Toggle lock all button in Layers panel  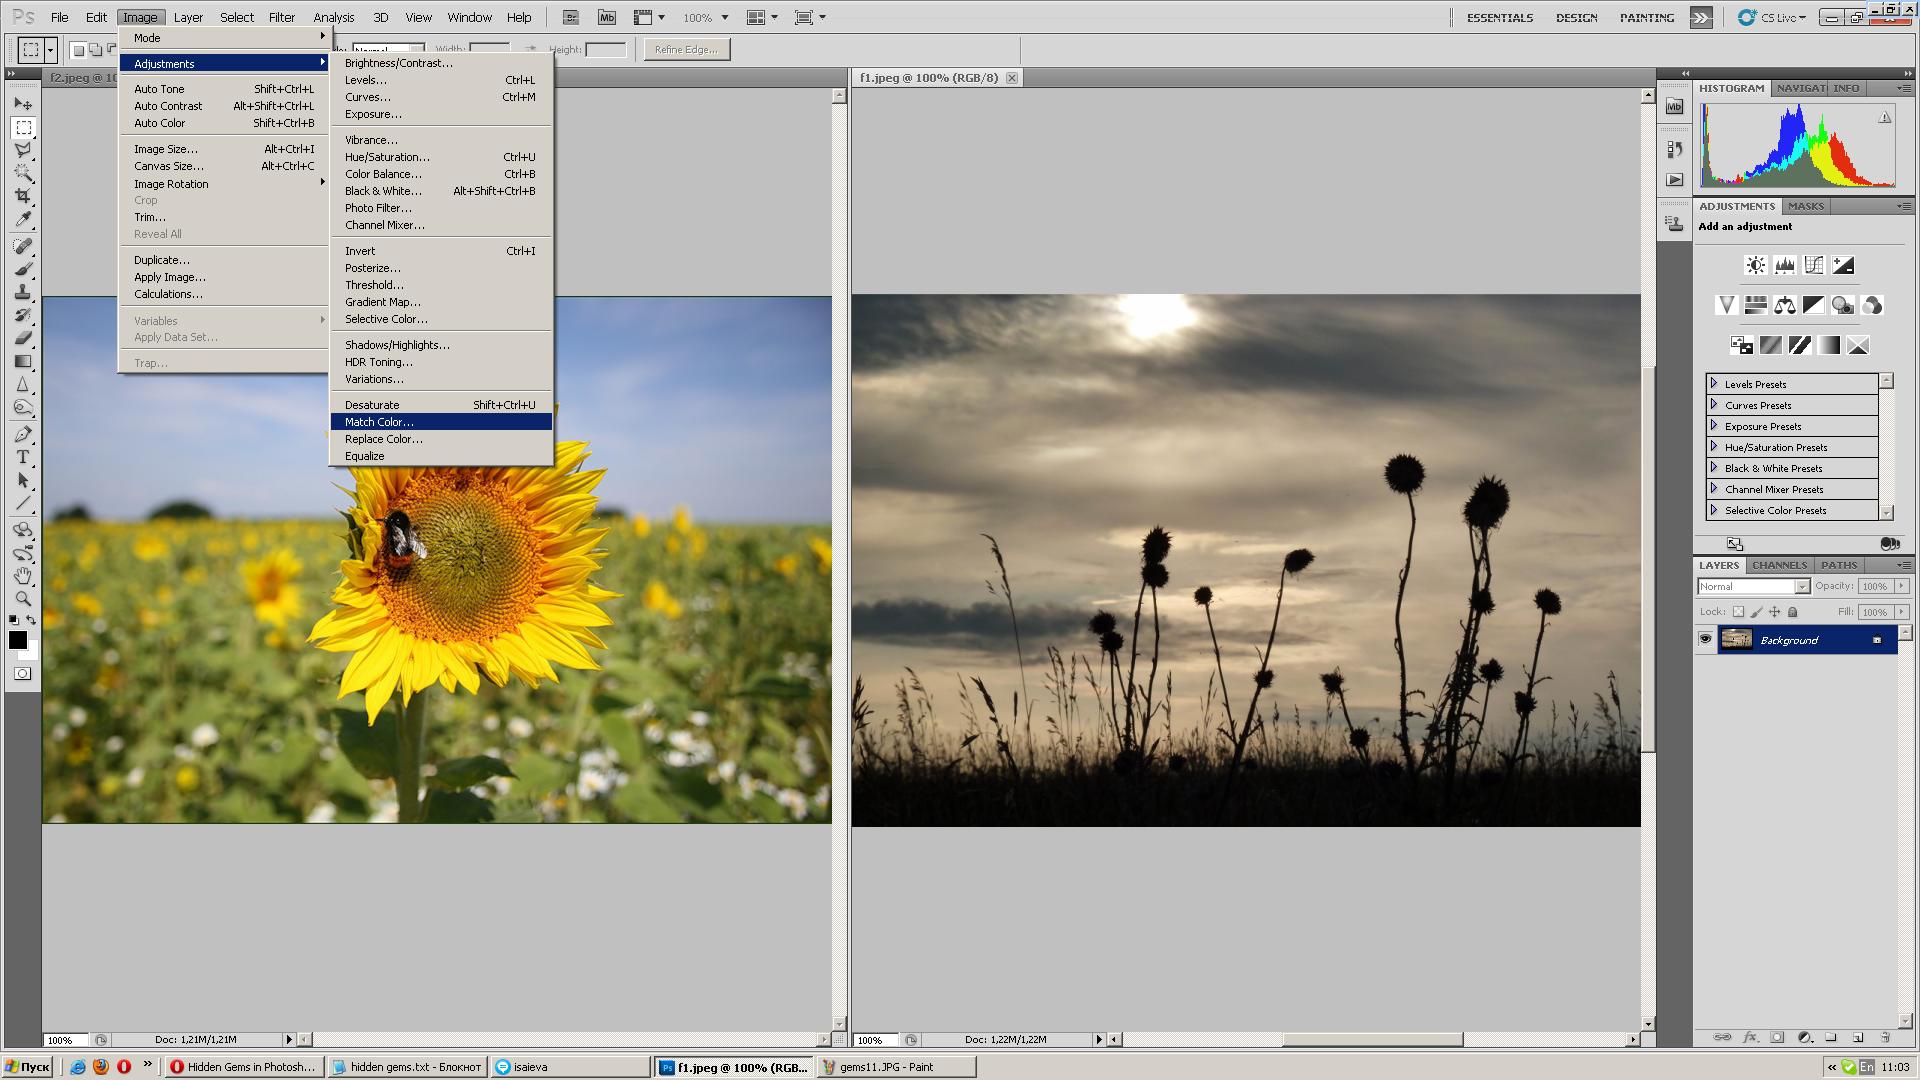[1792, 612]
